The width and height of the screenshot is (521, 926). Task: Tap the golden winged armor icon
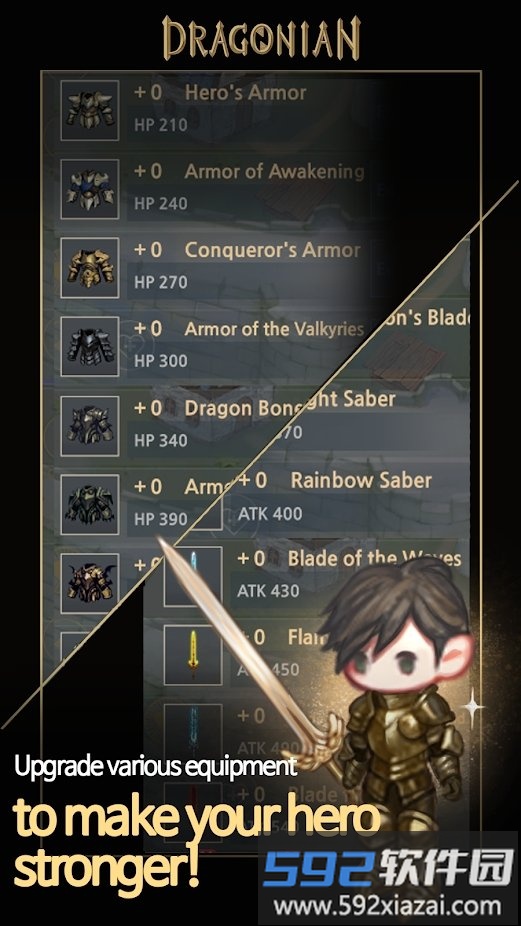click(x=90, y=582)
